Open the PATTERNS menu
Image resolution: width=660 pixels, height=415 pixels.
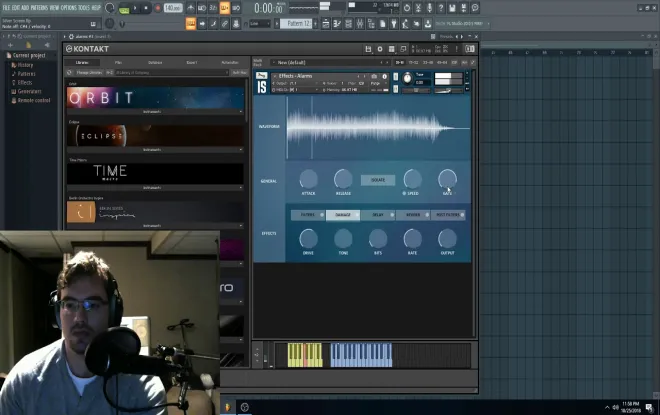[x=39, y=8]
